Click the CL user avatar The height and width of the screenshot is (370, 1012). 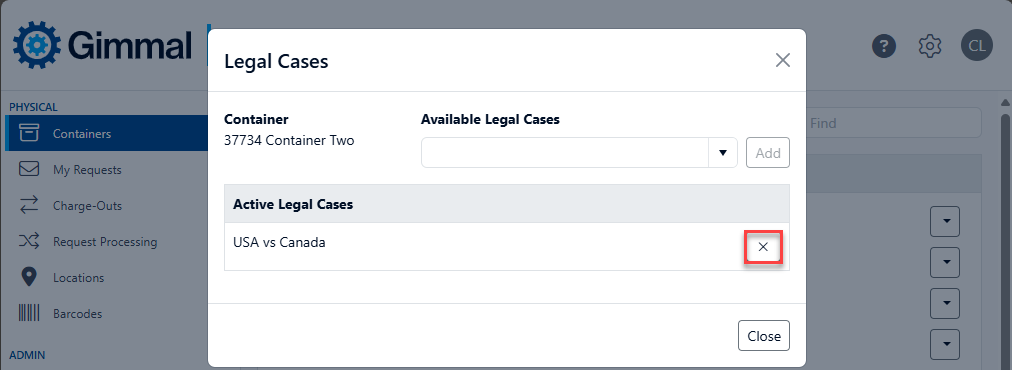977,46
